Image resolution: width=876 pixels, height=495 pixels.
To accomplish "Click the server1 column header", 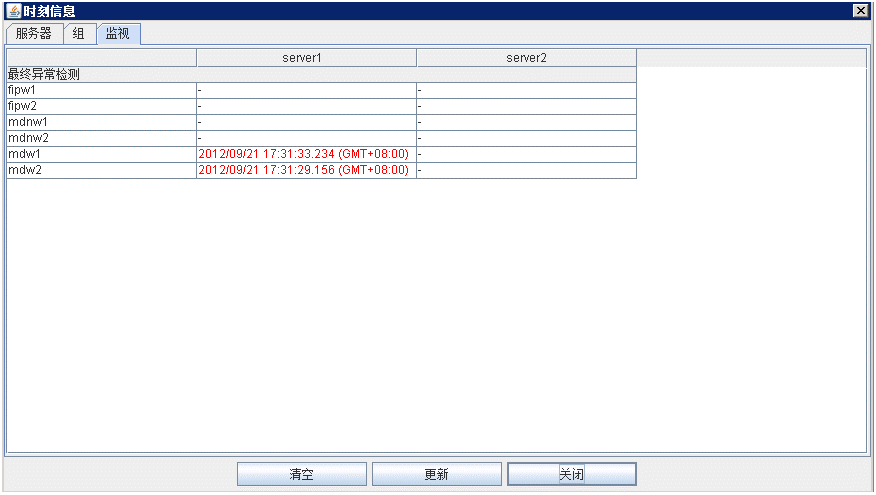I will 306,58.
